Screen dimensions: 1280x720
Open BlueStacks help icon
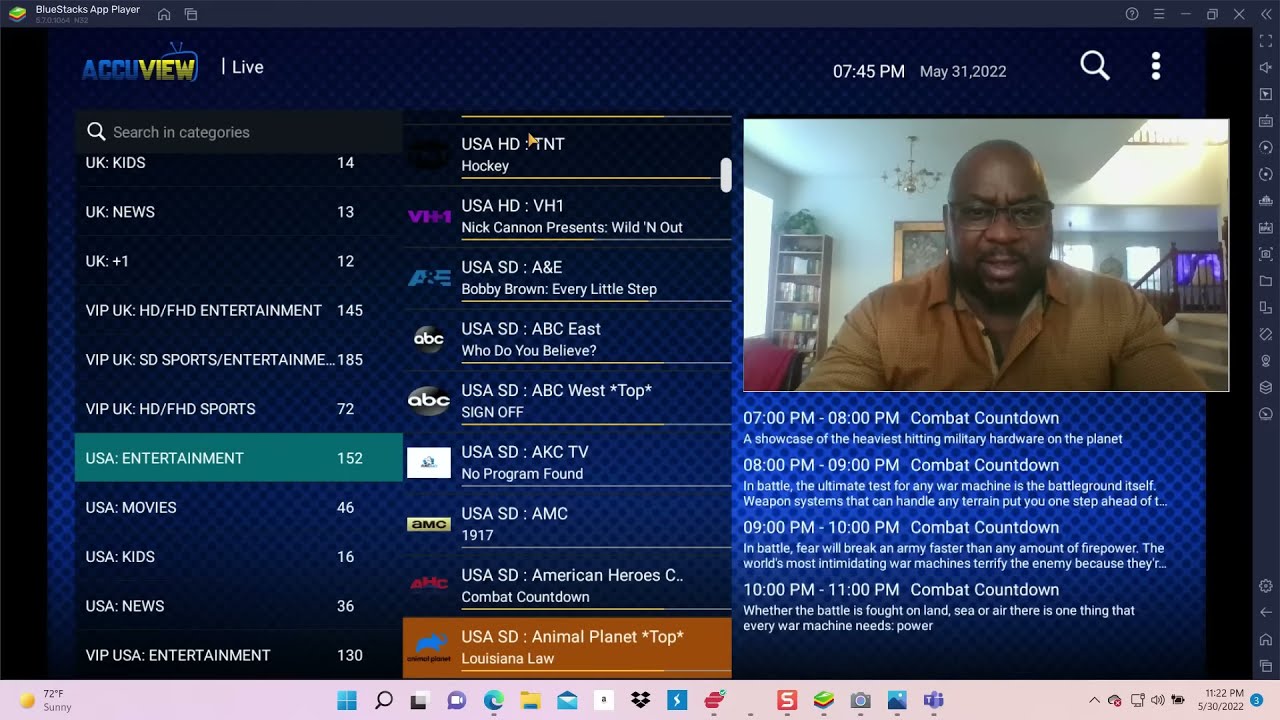click(x=1132, y=14)
